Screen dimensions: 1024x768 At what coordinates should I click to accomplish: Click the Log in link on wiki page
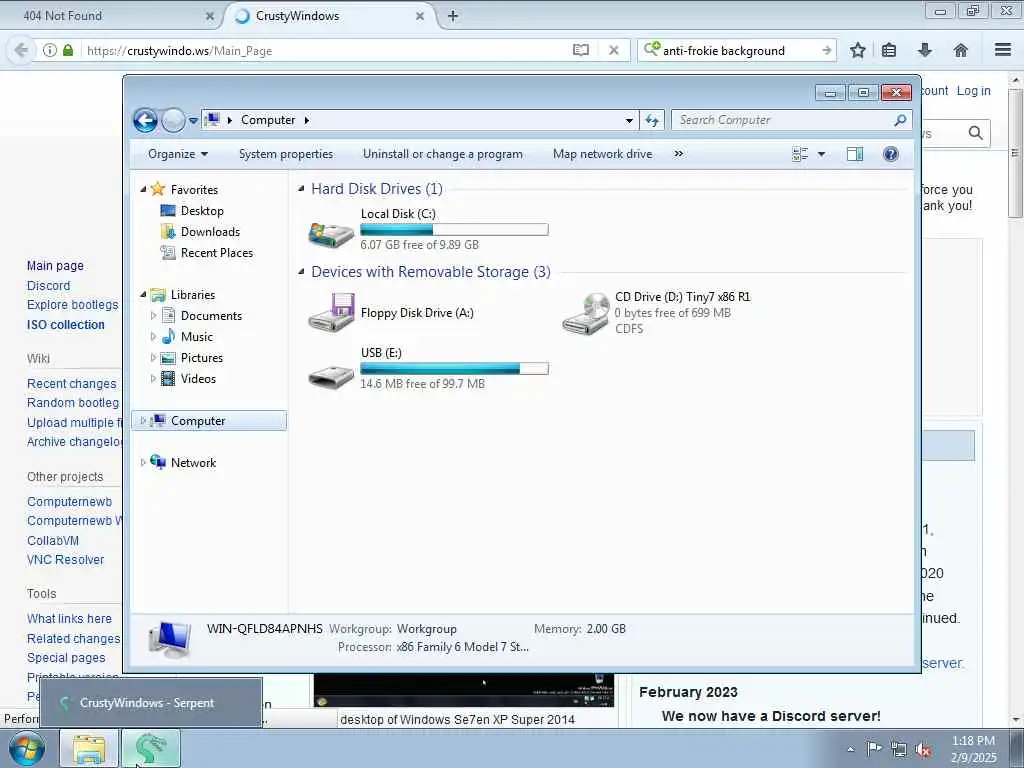[974, 91]
